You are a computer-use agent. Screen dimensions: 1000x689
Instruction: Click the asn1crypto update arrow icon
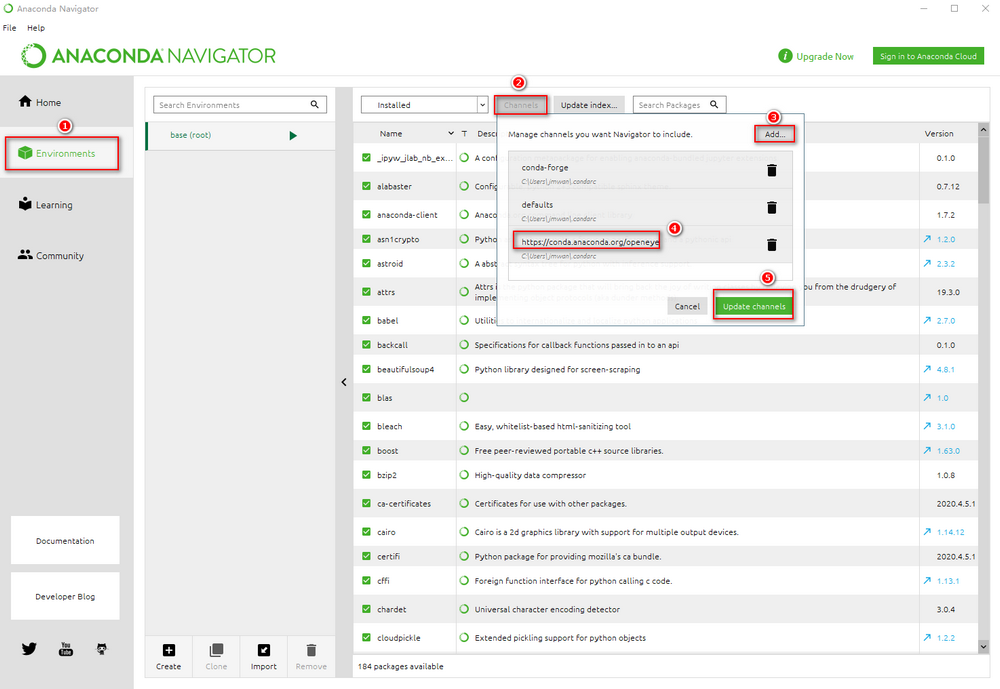(x=927, y=239)
